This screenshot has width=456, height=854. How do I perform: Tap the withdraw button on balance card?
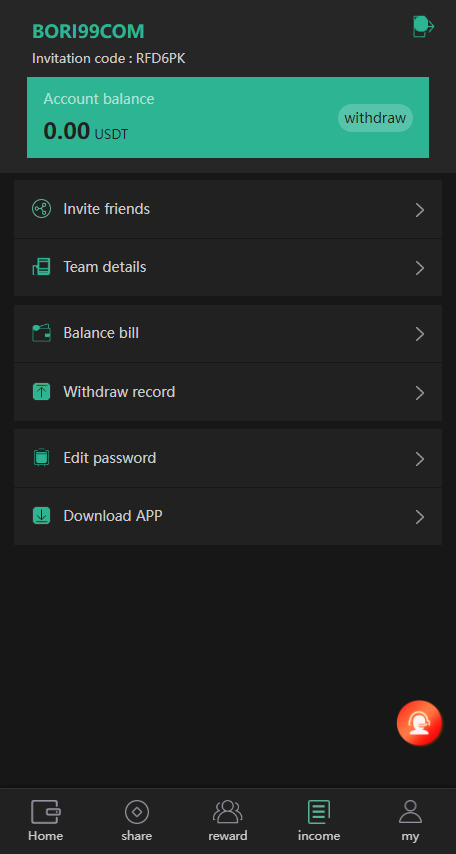click(x=375, y=118)
